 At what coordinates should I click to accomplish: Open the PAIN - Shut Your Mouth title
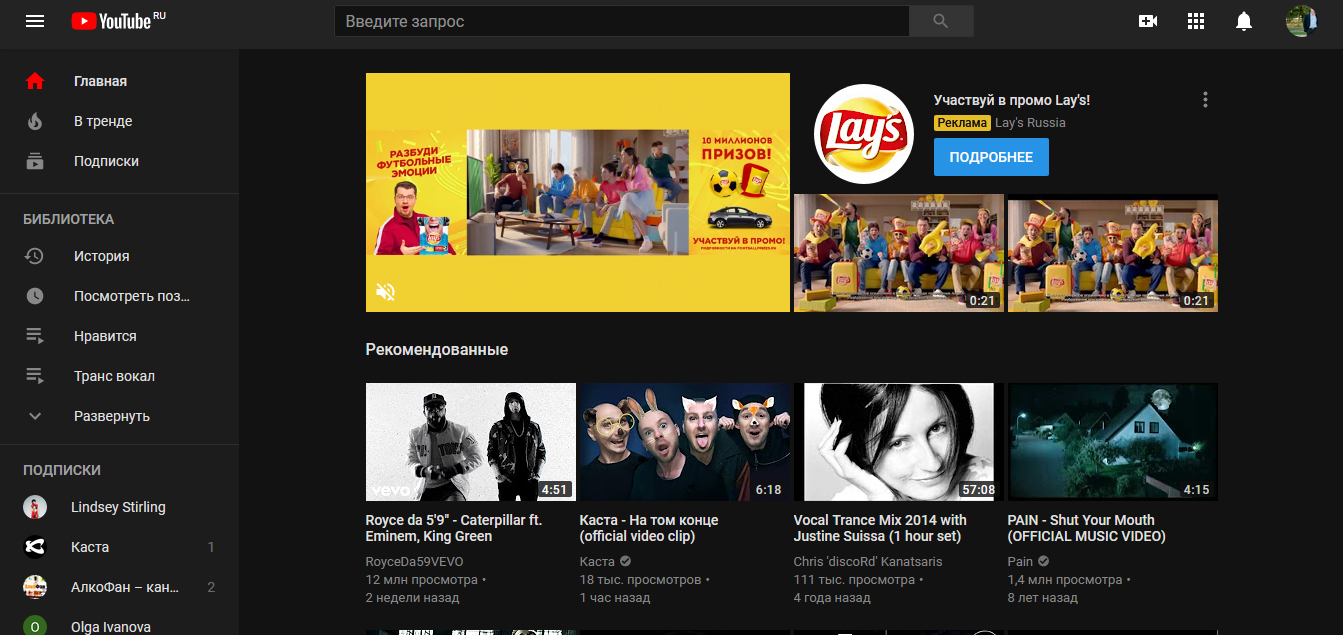[x=1087, y=528]
